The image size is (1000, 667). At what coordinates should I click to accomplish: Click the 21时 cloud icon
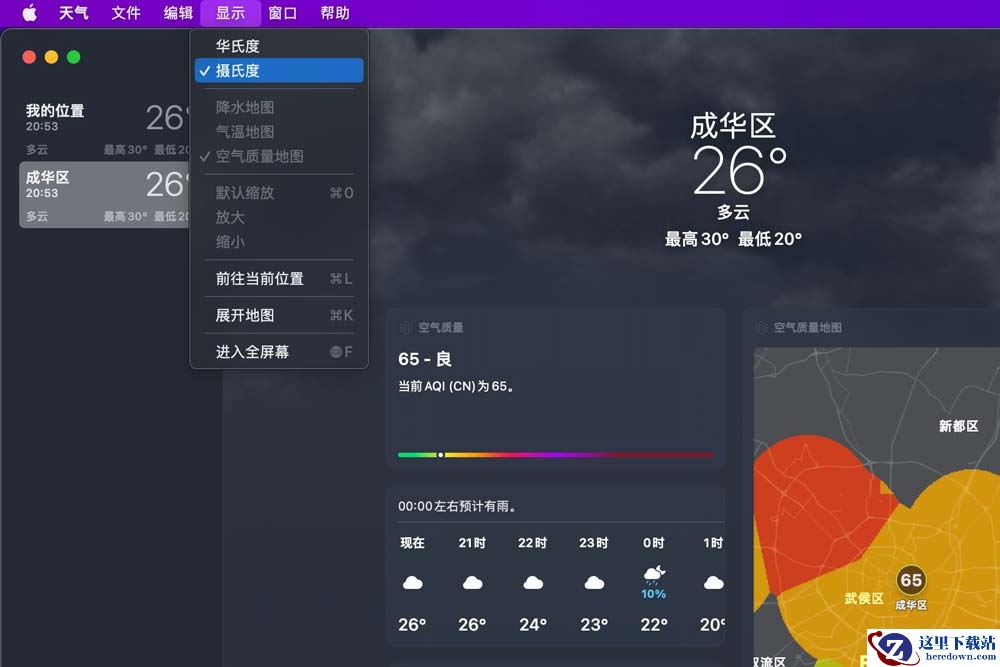click(x=473, y=582)
